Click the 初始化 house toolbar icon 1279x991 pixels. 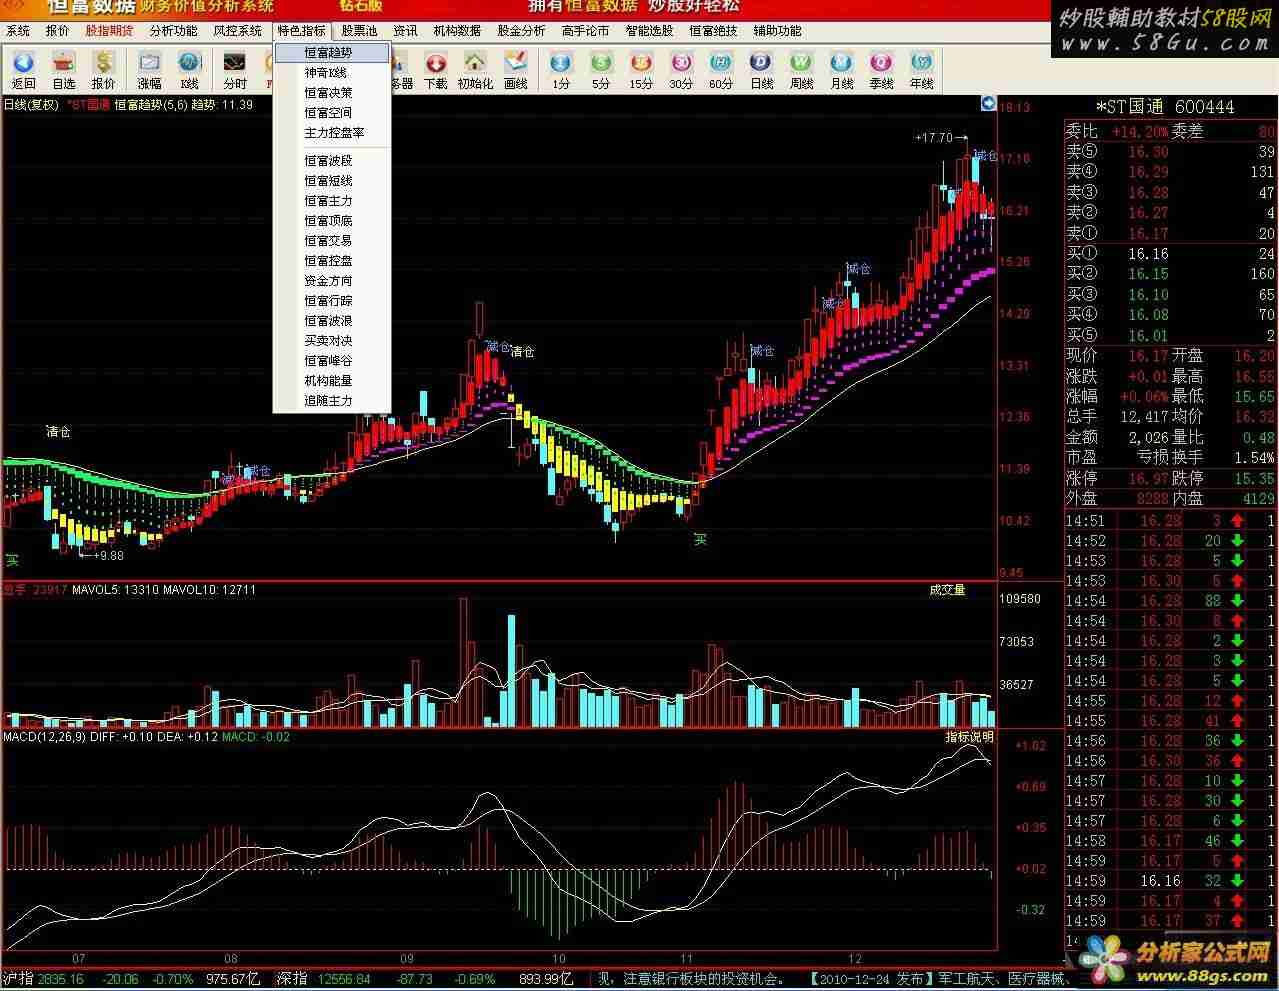[x=475, y=70]
